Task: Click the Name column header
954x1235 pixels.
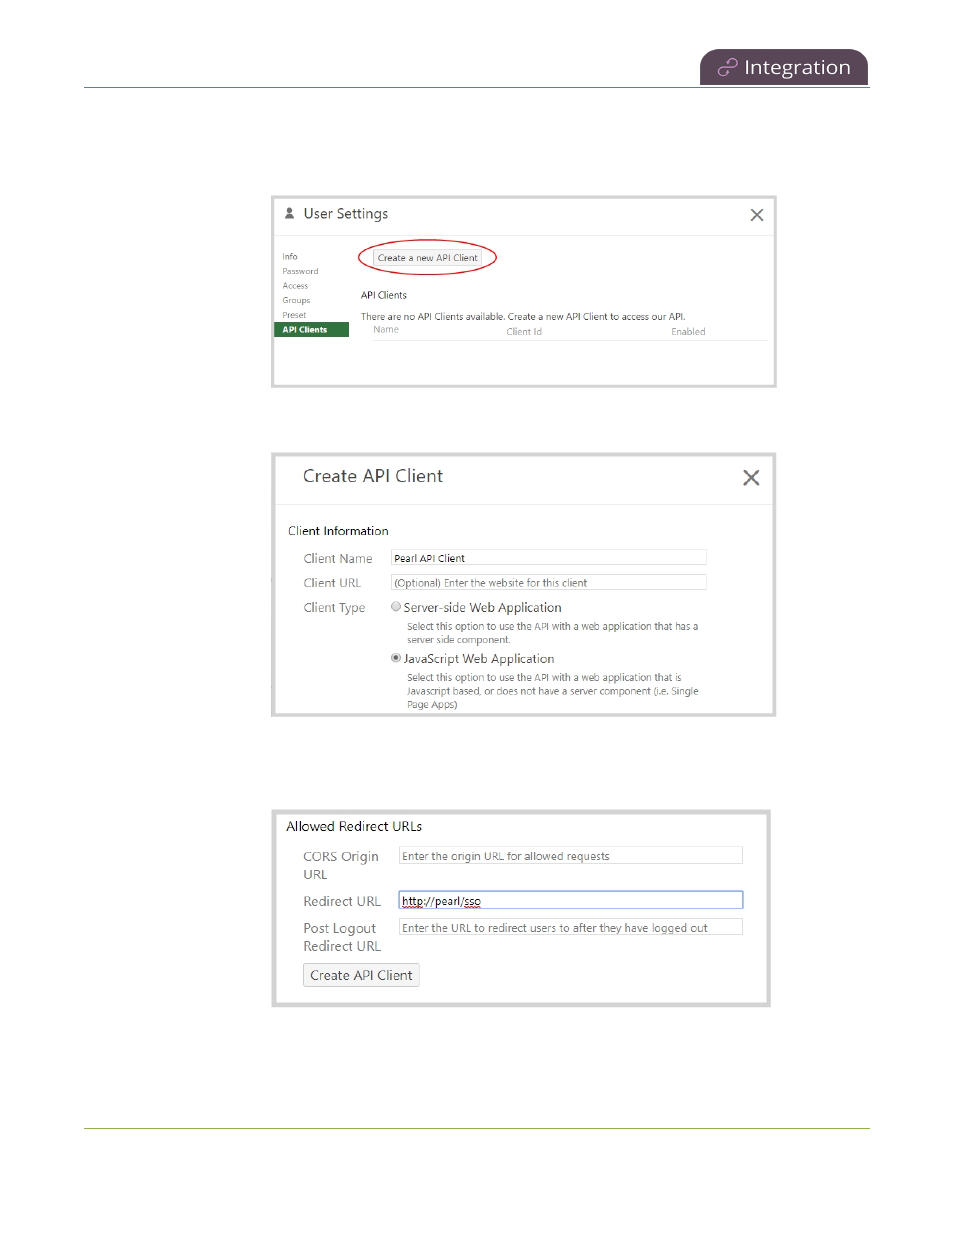Action: coord(386,330)
